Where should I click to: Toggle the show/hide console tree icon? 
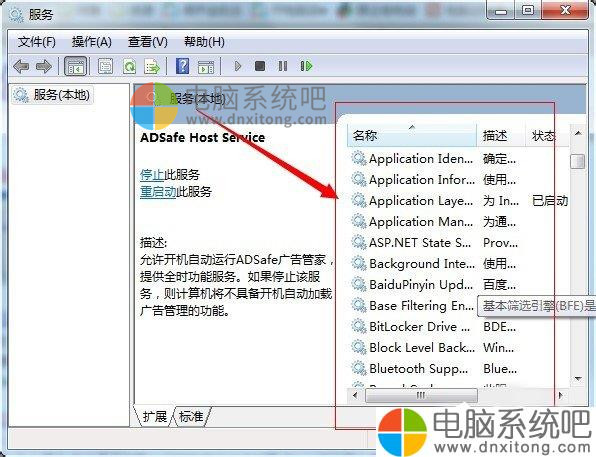point(75,67)
